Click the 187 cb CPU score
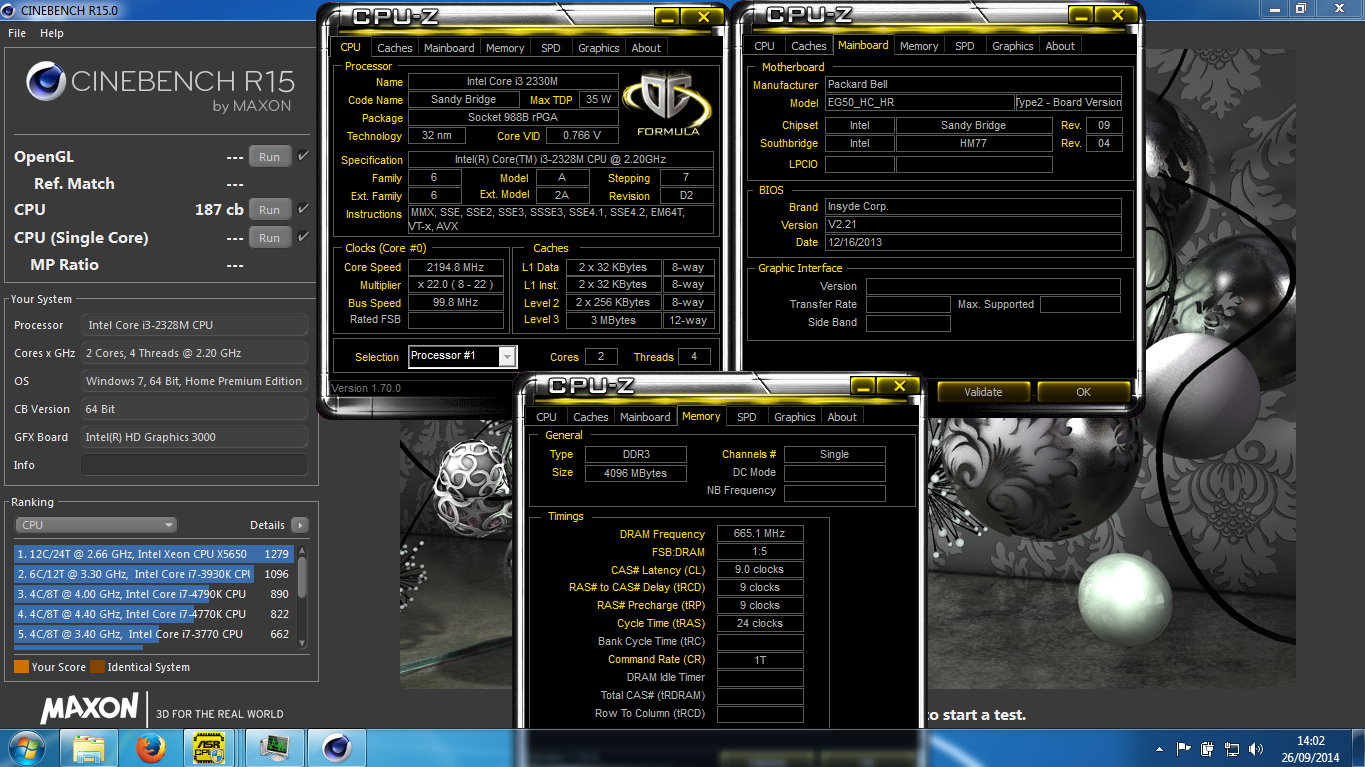Image resolution: width=1365 pixels, height=767 pixels. (x=219, y=210)
